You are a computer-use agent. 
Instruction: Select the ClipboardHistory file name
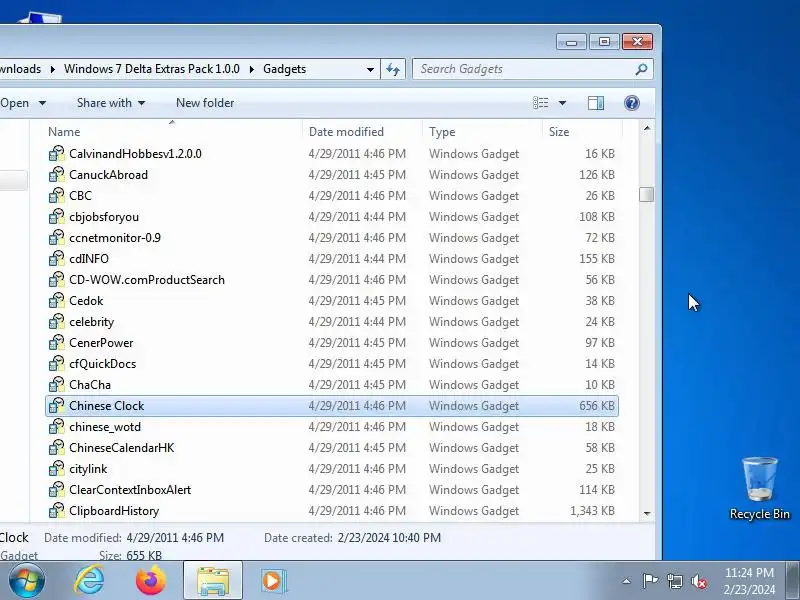[x=114, y=511]
